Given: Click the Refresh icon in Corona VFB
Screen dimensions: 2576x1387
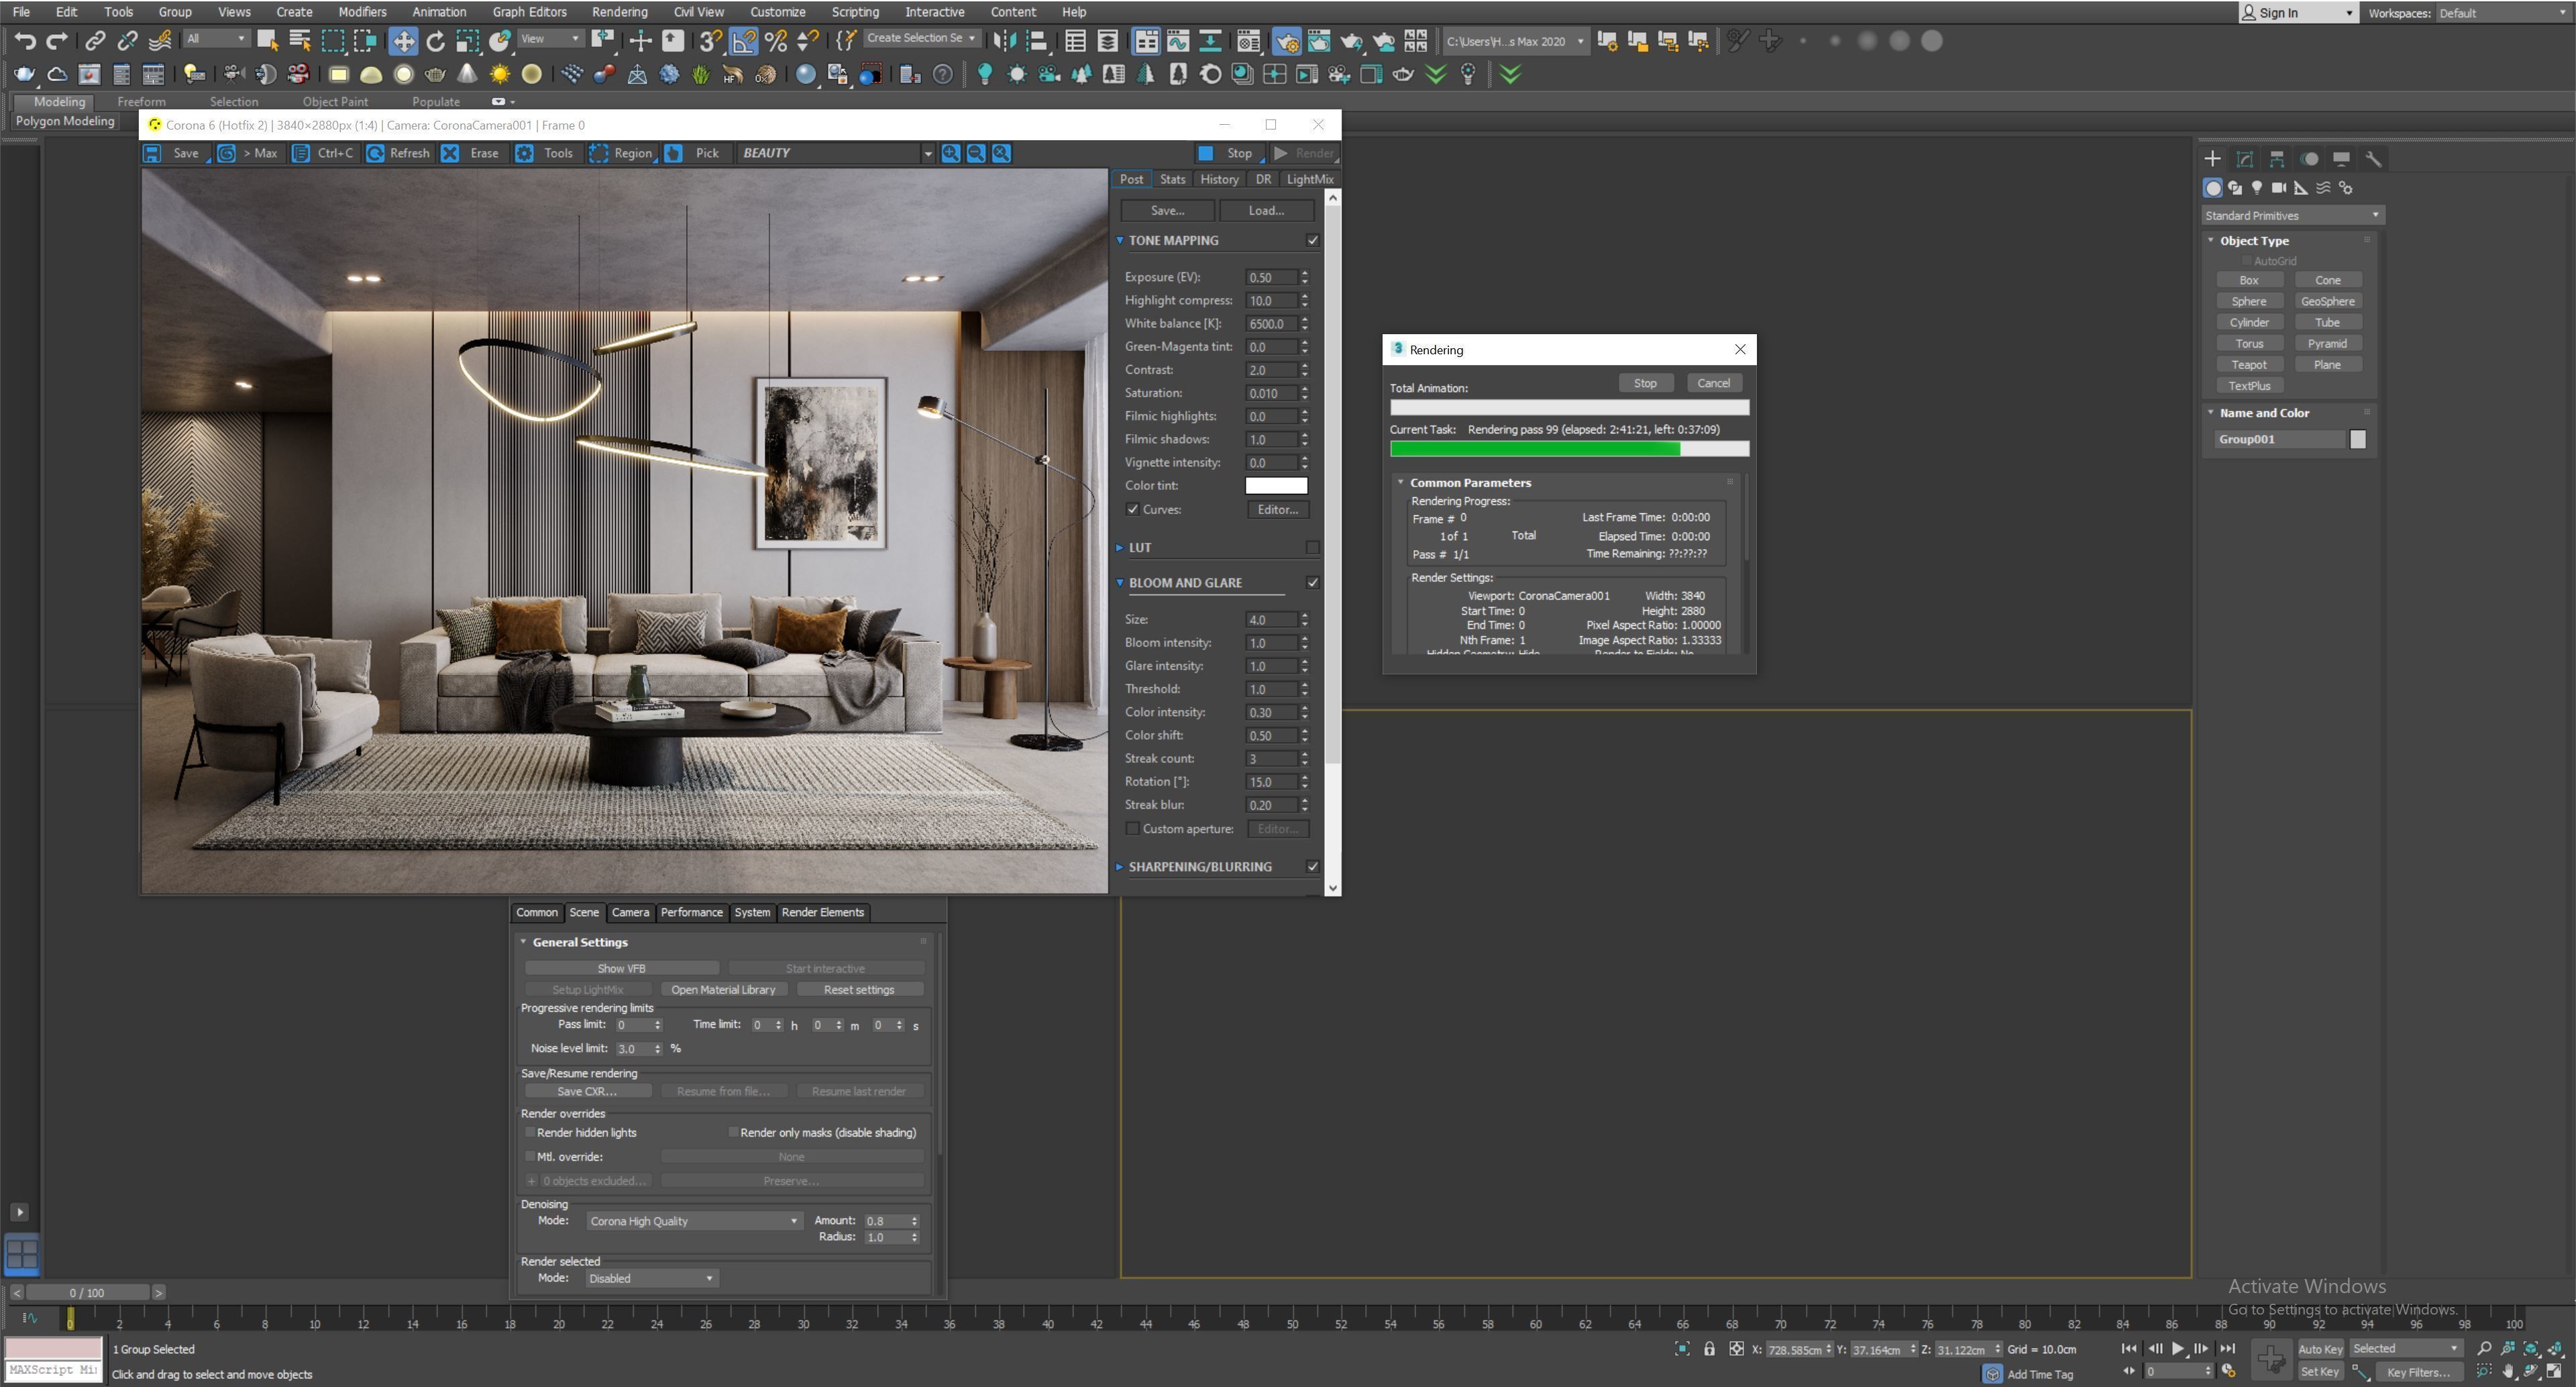Looking at the screenshot, I should [375, 153].
